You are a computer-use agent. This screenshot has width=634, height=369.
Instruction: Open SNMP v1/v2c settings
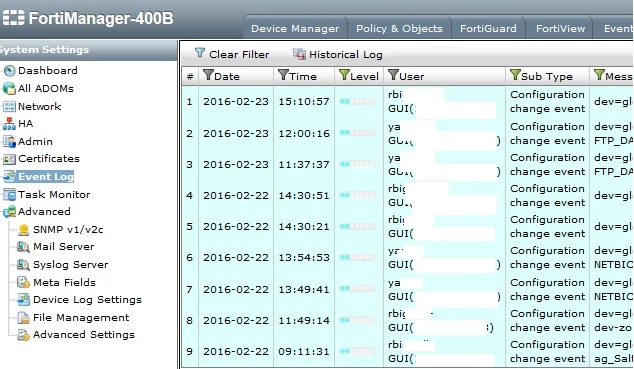[x=68, y=230]
